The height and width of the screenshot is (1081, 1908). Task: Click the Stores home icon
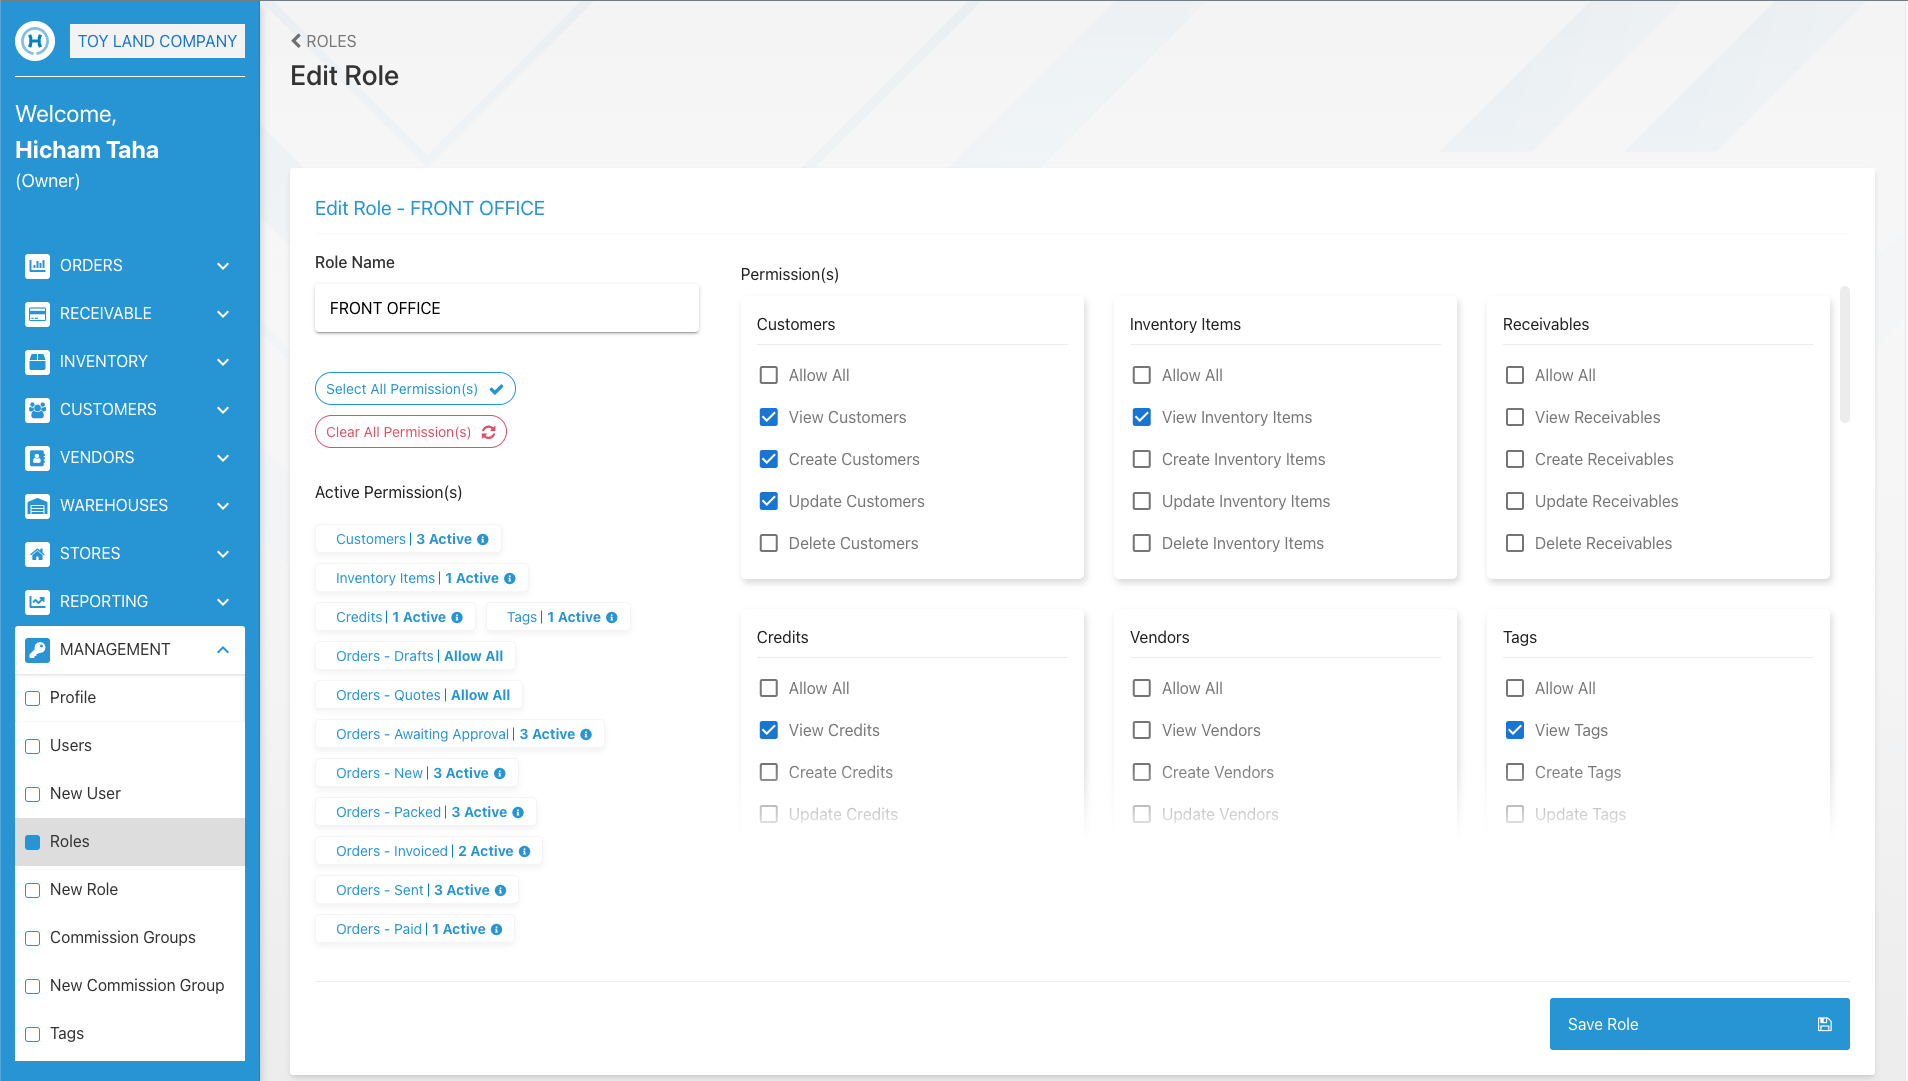point(37,553)
